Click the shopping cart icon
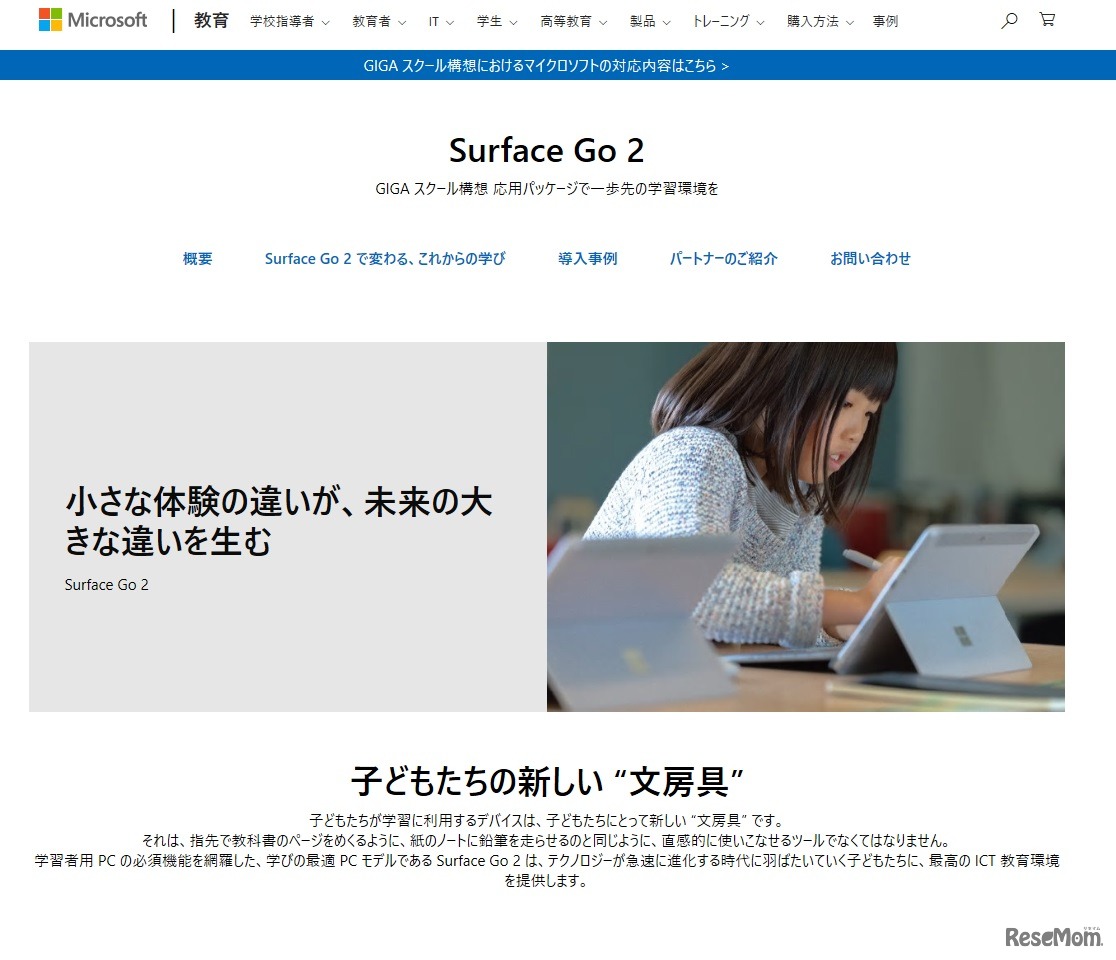The height and width of the screenshot is (960, 1116). point(1046,19)
